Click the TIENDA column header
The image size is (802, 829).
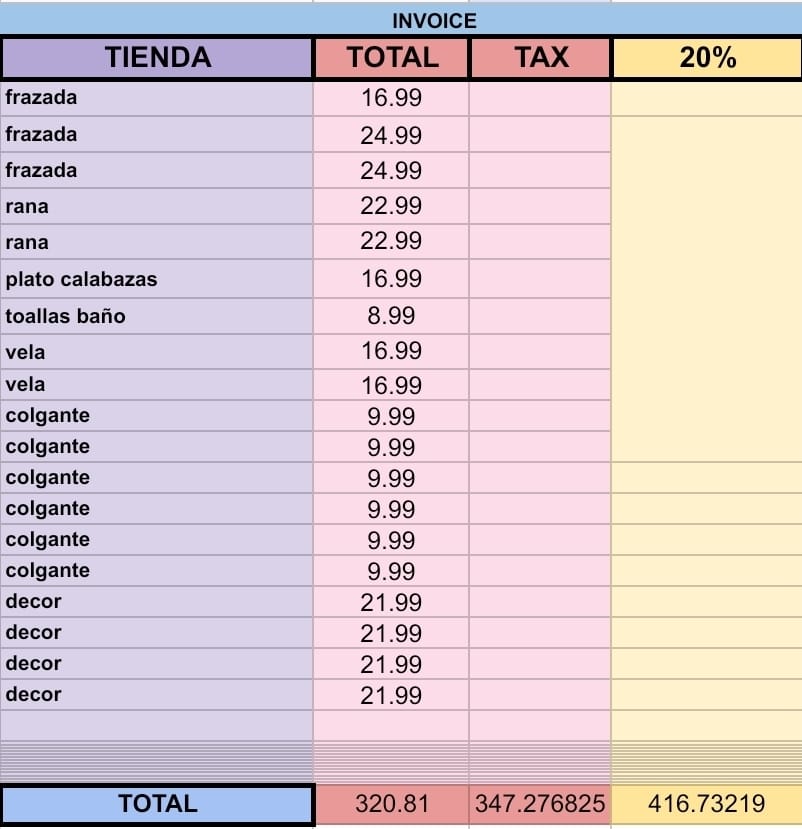(x=158, y=57)
